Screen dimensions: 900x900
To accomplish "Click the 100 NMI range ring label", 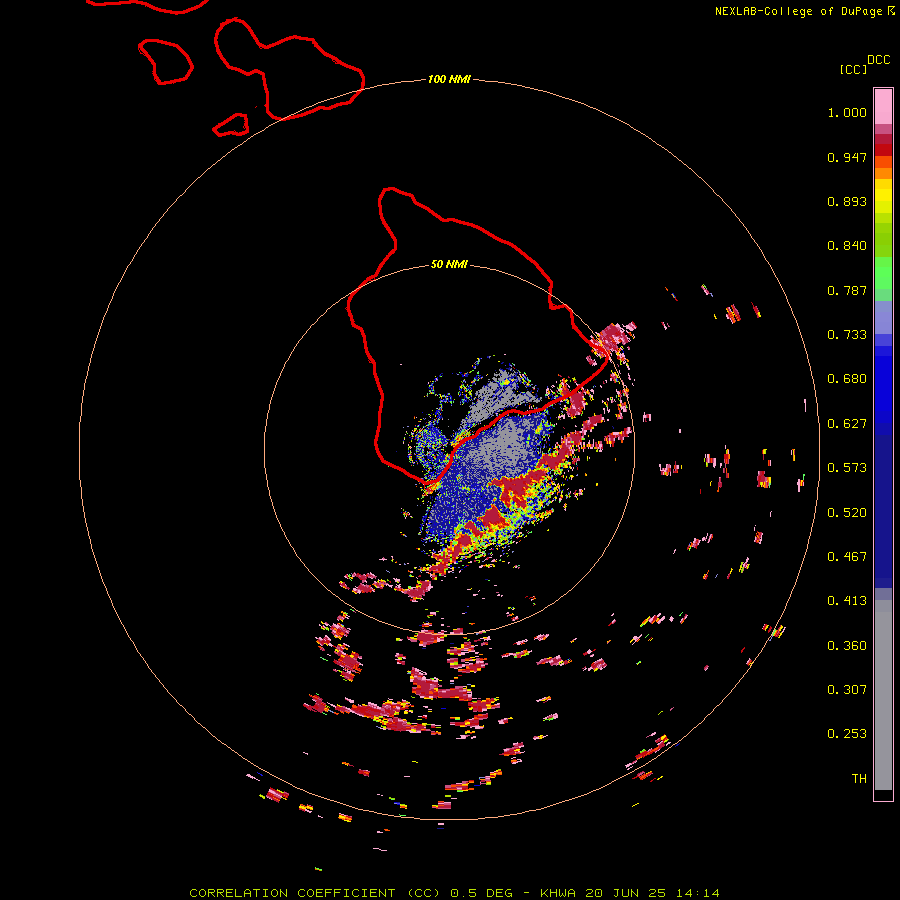I will [449, 79].
